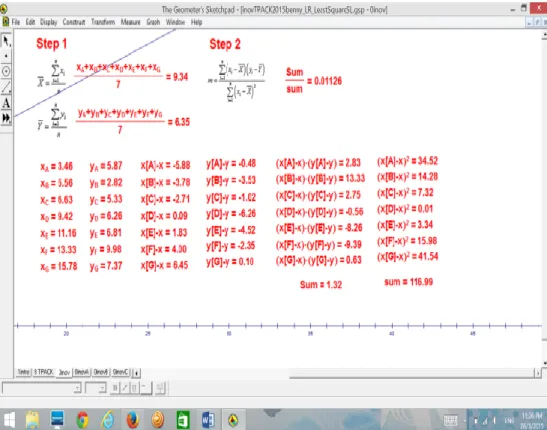Select measurement yD = 6.26
This screenshot has height=430, width=547.
pos(106,216)
